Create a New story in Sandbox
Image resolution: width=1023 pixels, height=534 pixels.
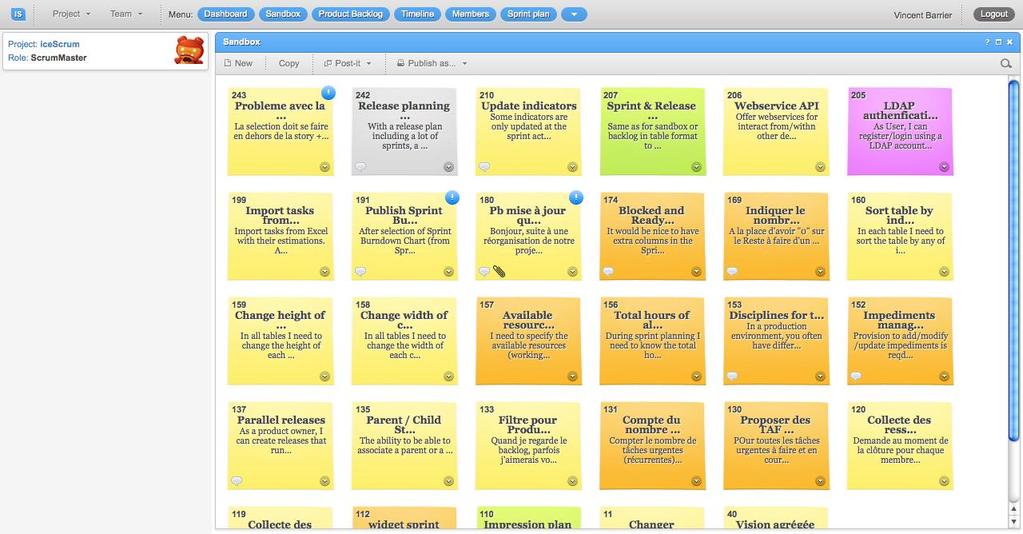pos(238,63)
